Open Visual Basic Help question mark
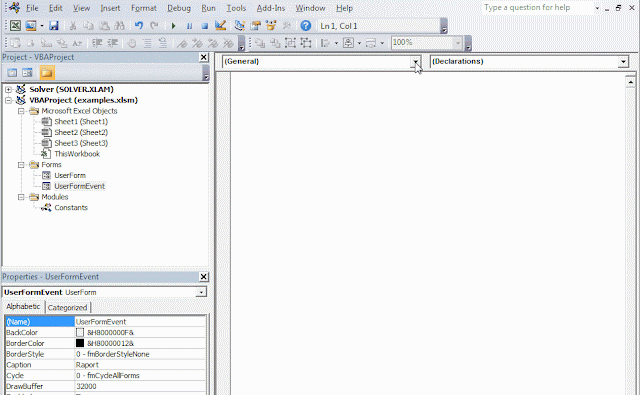 pos(306,26)
